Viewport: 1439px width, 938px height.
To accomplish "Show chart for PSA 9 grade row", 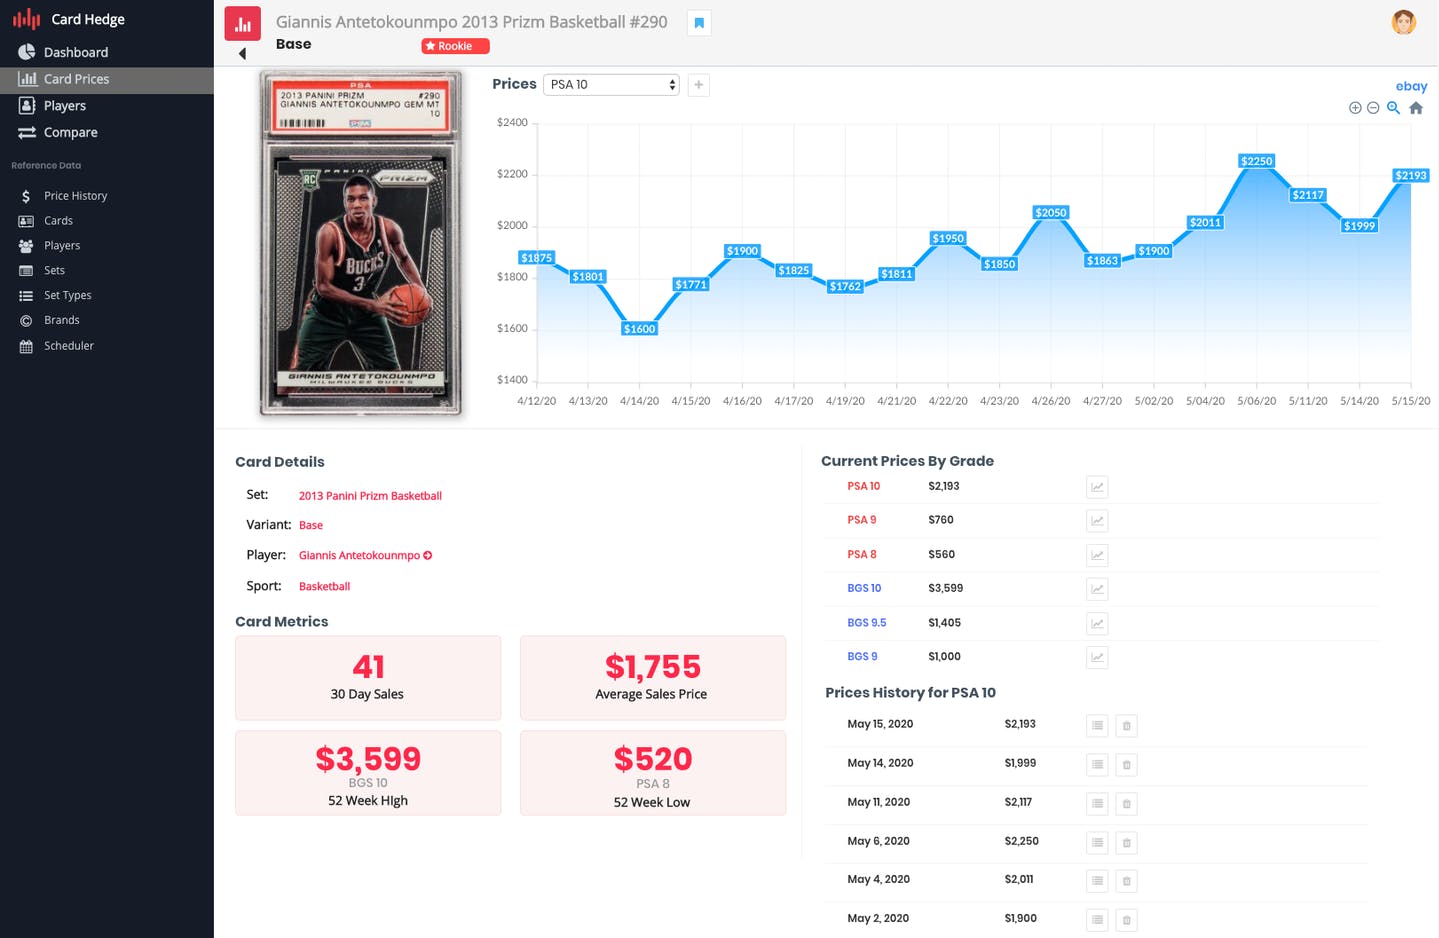I will [x=1097, y=521].
